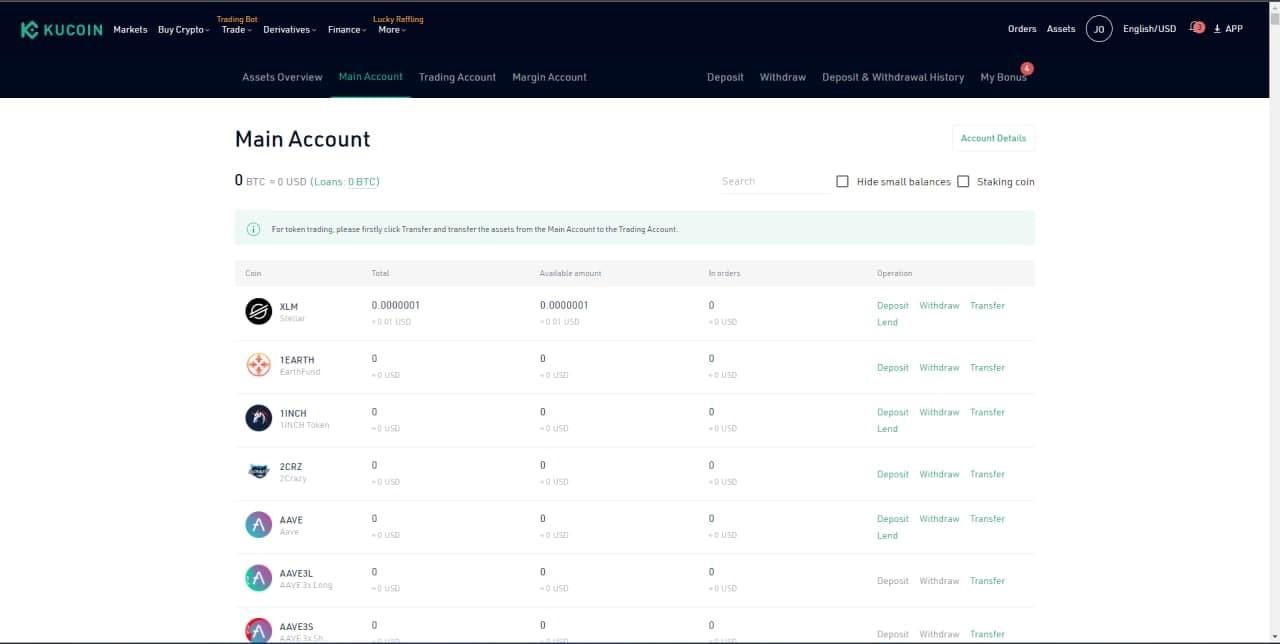Screen dimensions: 1280x644
Task: Click Withdraw for 1EARTH
Action: tap(939, 368)
